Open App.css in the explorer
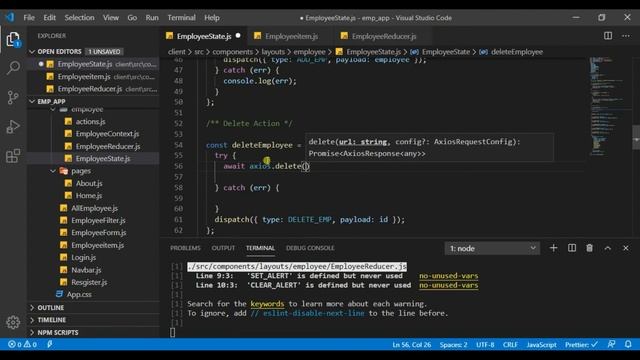 pos(79,294)
